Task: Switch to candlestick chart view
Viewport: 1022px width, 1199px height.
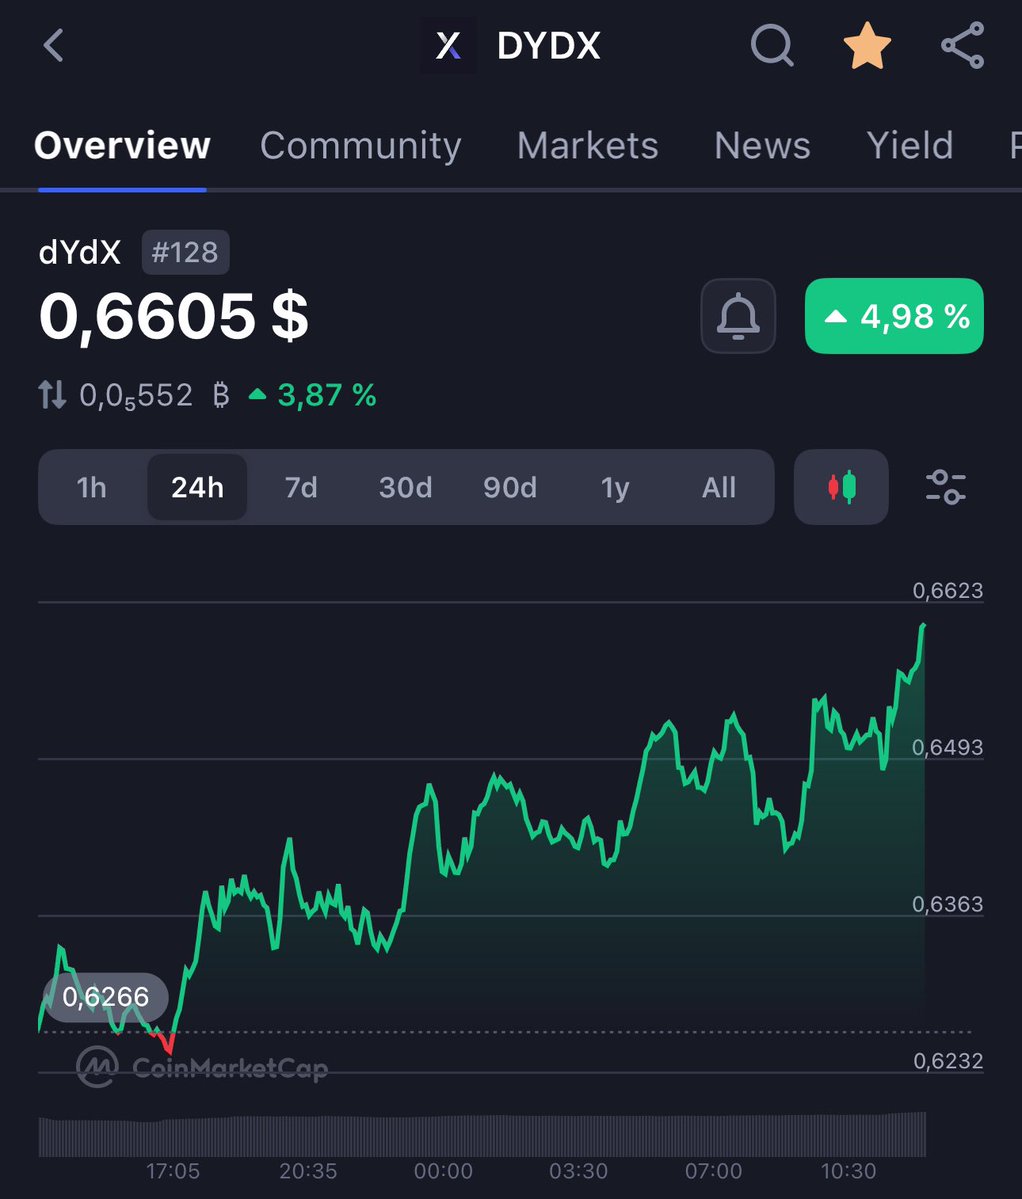Action: coord(841,487)
